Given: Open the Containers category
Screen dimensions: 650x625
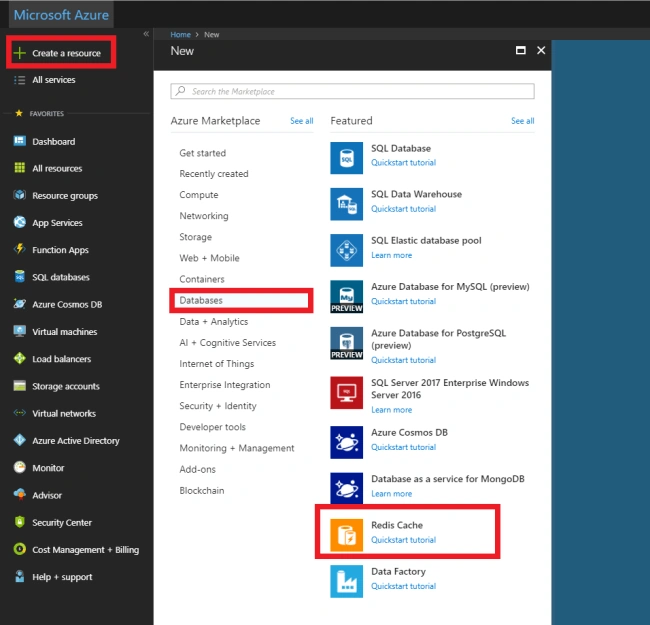Looking at the screenshot, I should point(202,279).
